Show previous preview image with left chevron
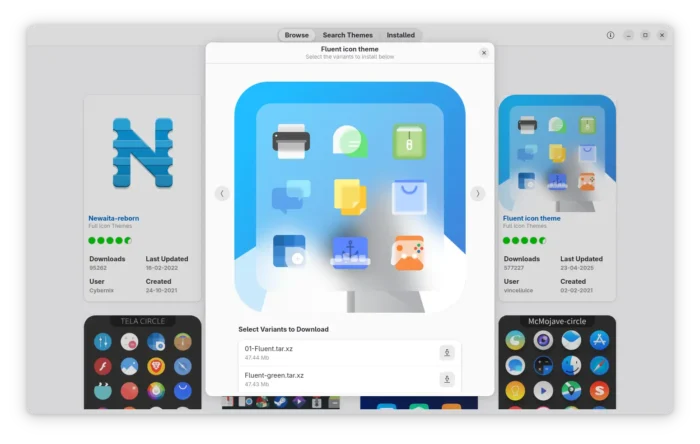 pos(222,193)
